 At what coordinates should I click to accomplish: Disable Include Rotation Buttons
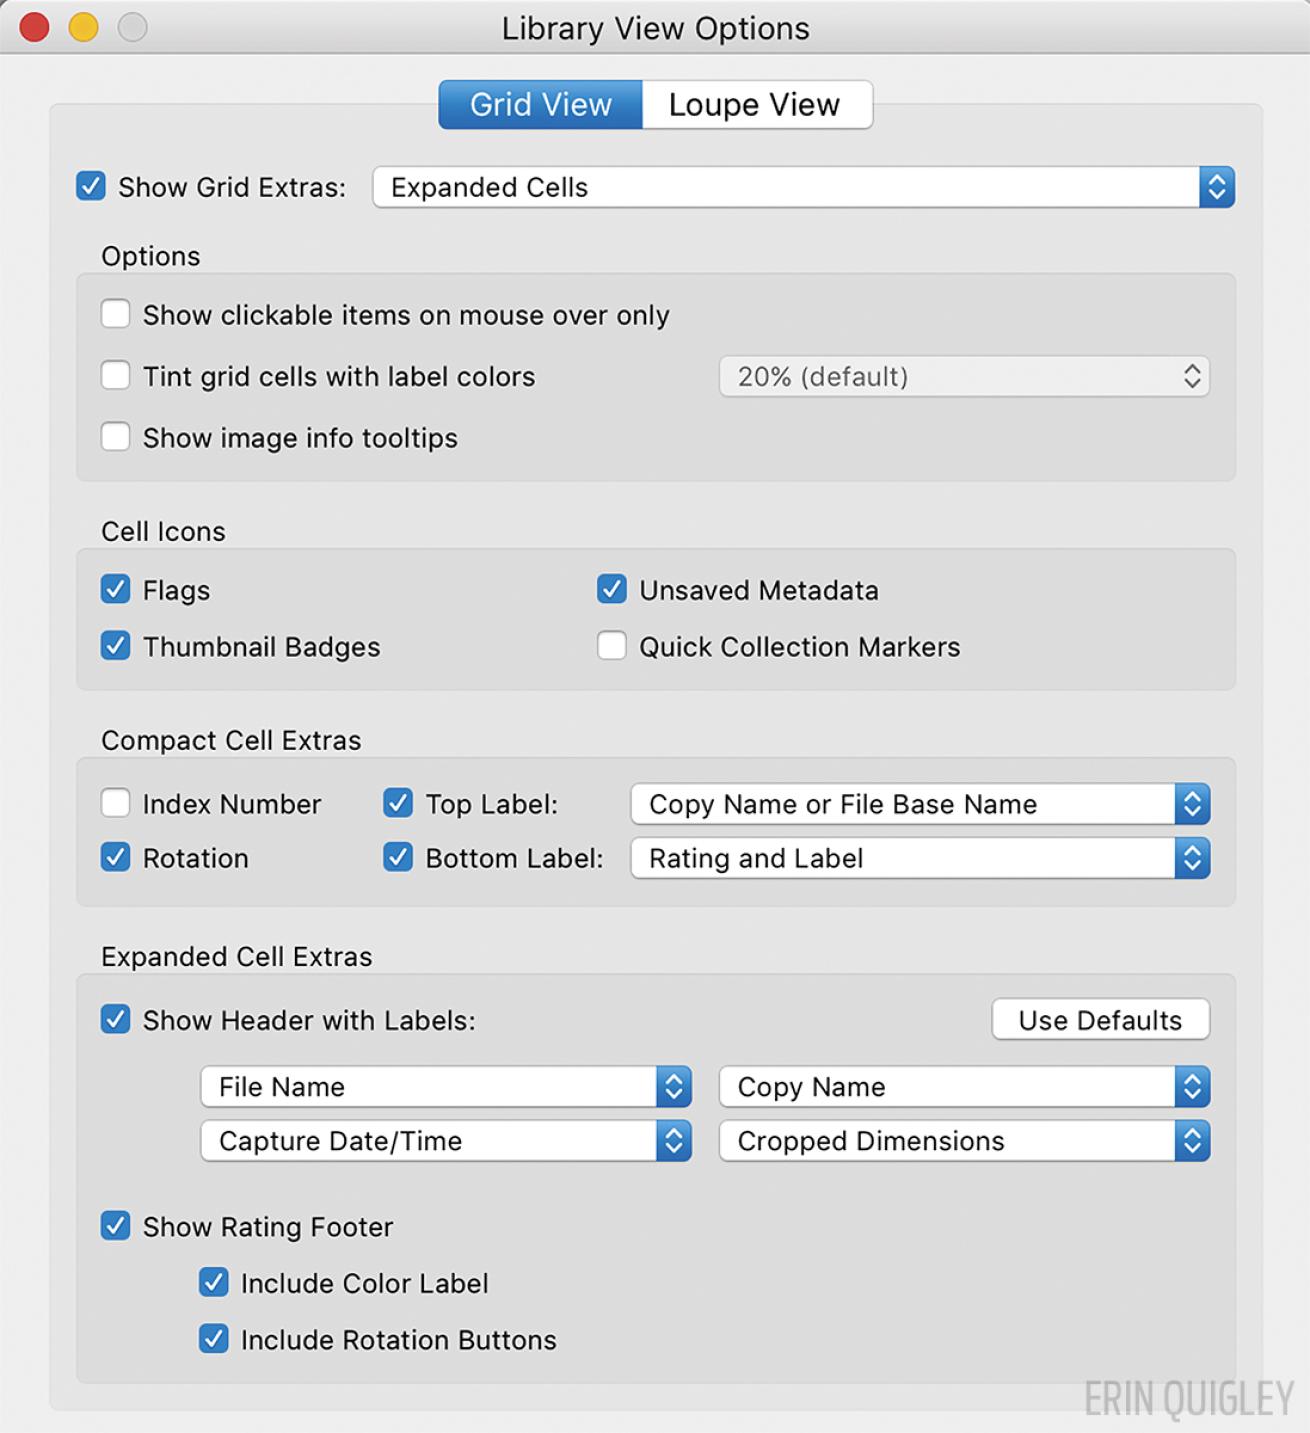(214, 1340)
